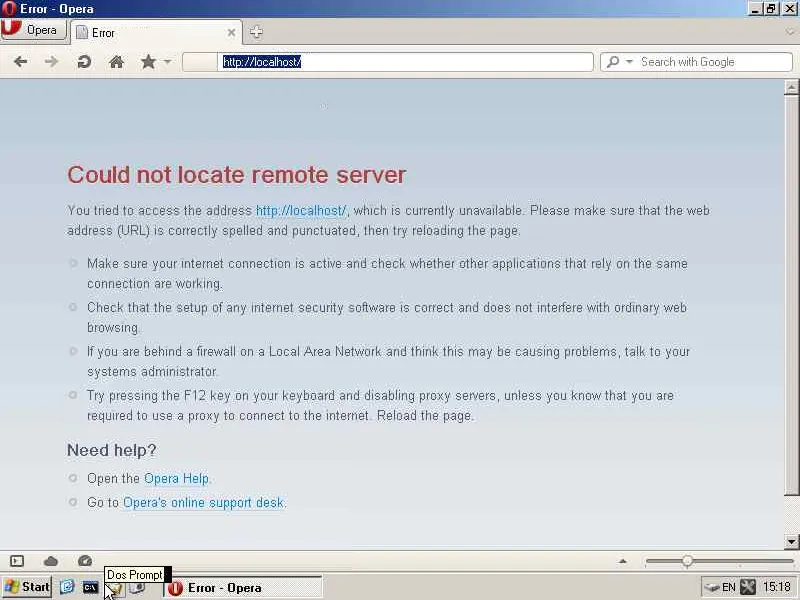Image resolution: width=800 pixels, height=600 pixels.
Task: Go back with the Back arrow
Action: pyautogui.click(x=20, y=62)
